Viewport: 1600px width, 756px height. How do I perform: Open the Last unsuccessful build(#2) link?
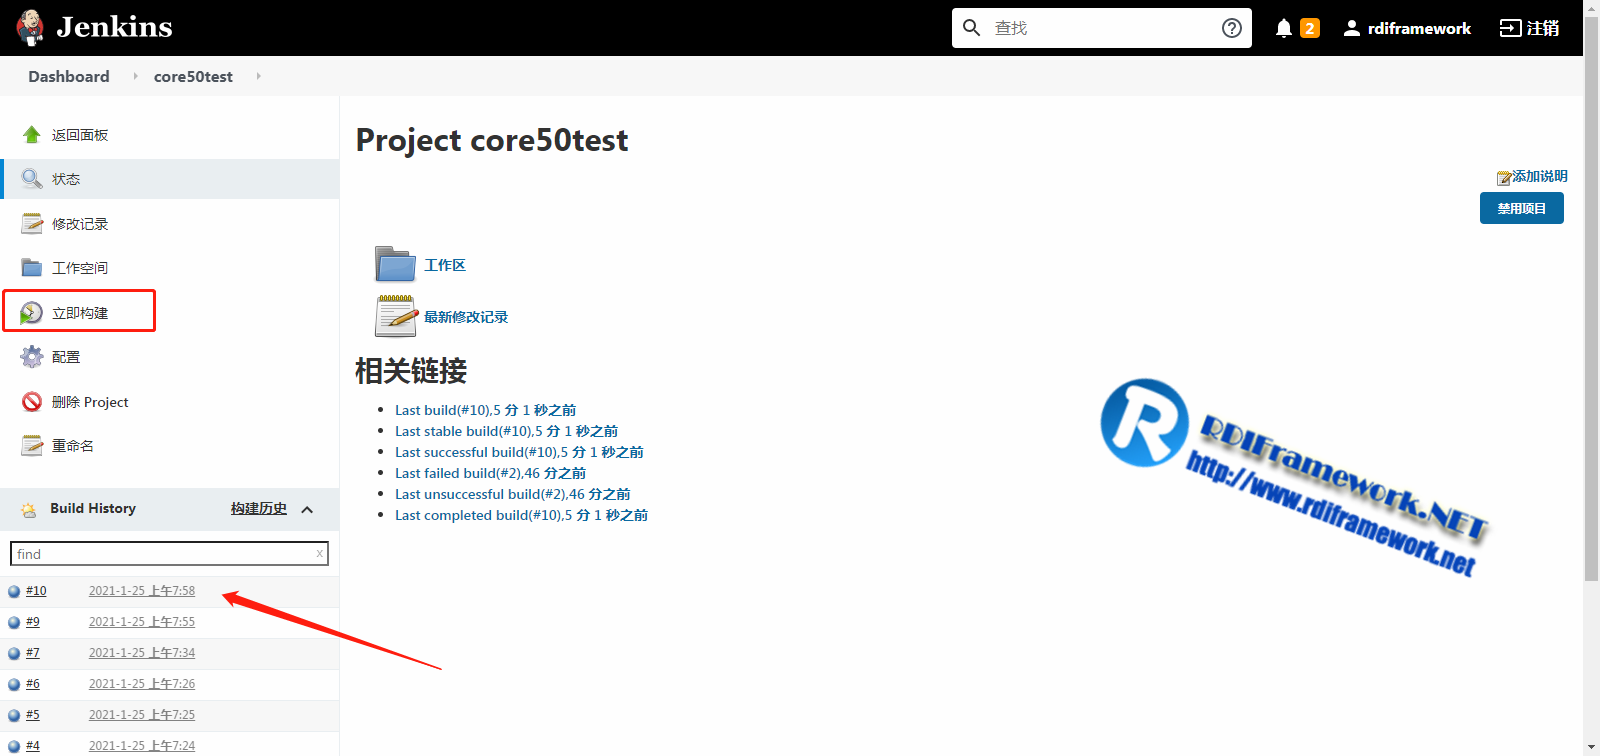(512, 494)
